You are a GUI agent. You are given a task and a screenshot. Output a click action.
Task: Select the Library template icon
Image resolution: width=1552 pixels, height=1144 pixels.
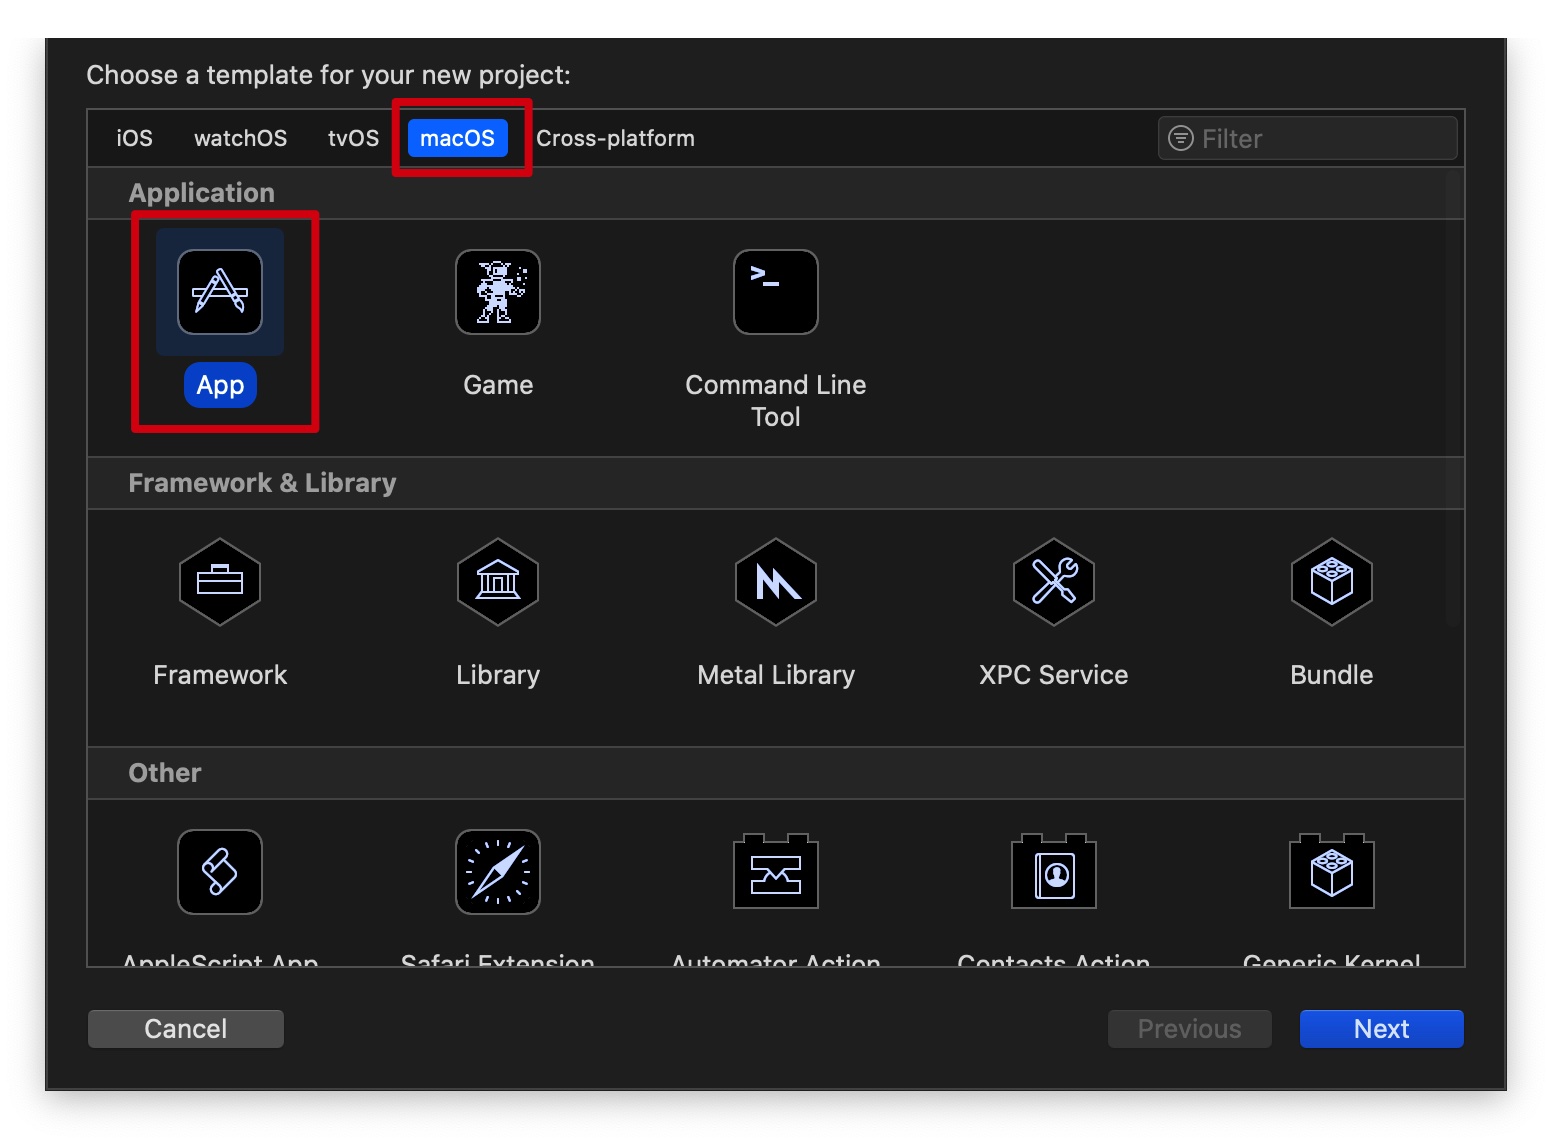click(498, 582)
